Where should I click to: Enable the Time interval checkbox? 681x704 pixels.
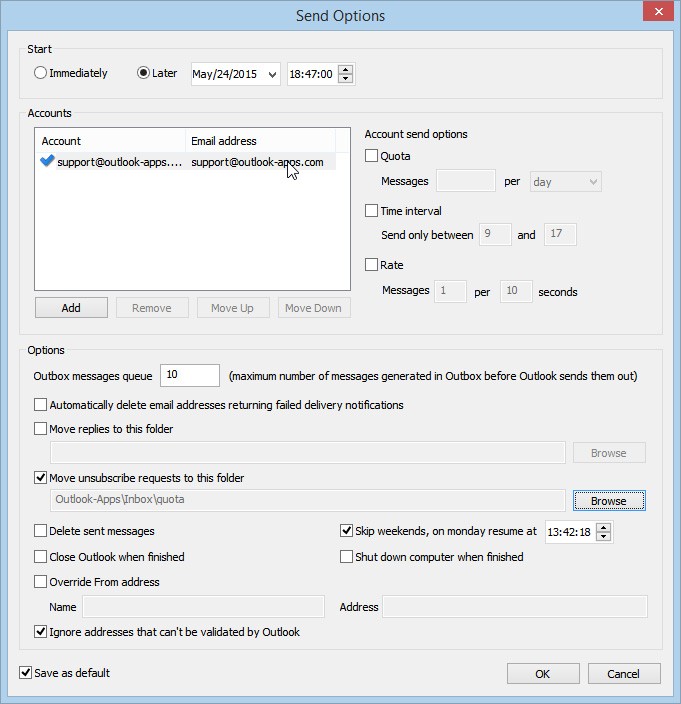(371, 211)
